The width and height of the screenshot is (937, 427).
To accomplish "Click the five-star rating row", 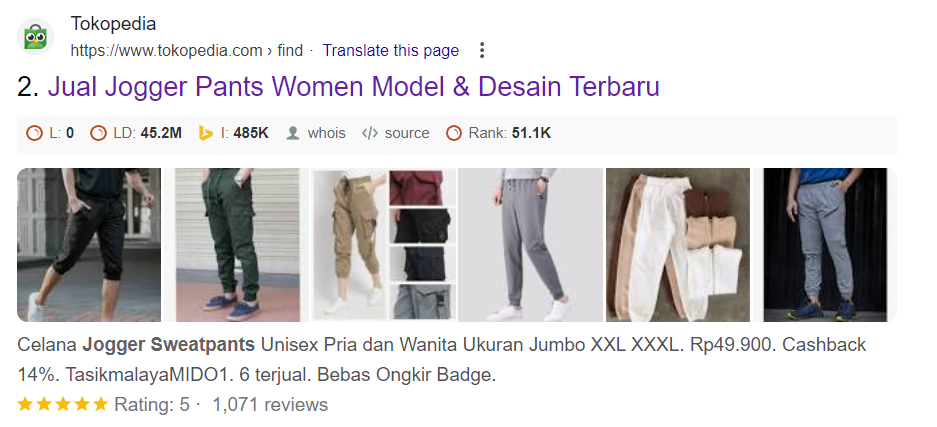I will [x=173, y=404].
